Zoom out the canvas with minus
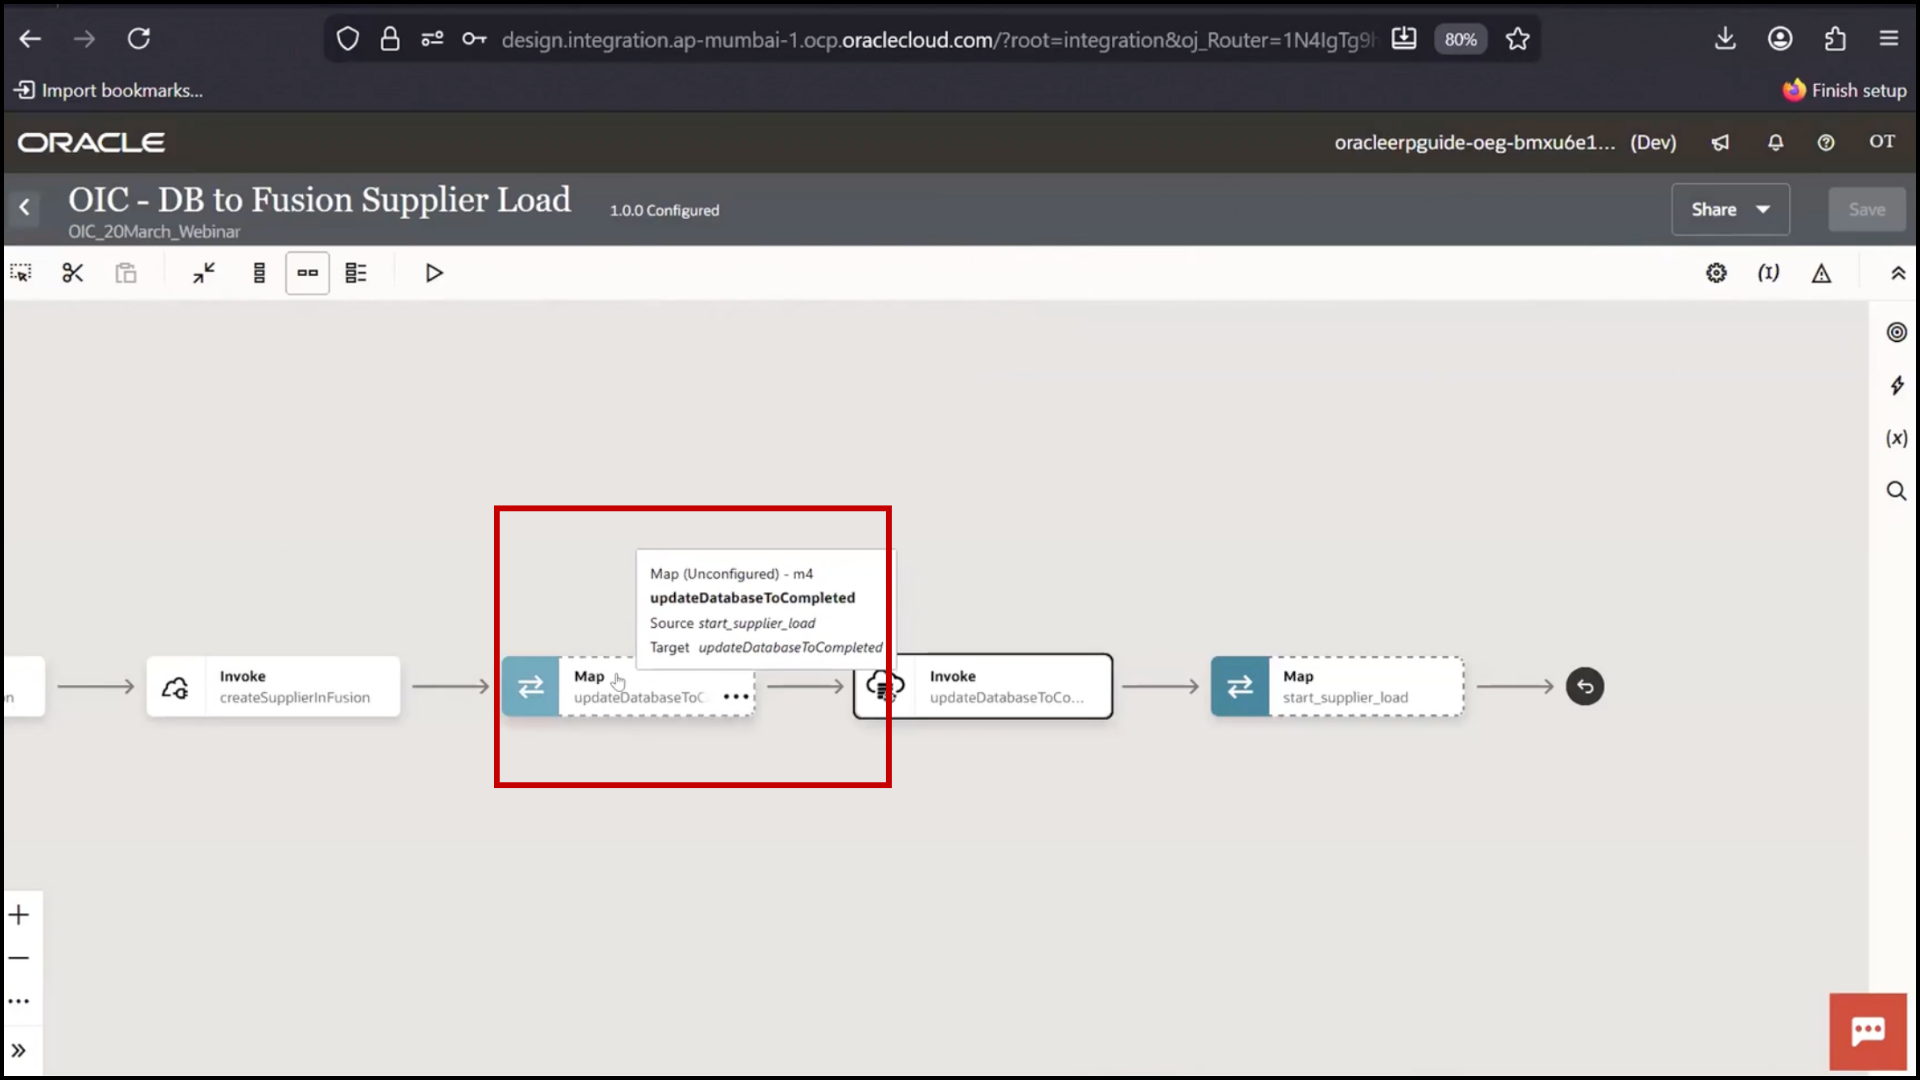This screenshot has height=1080, width=1920. tap(19, 958)
